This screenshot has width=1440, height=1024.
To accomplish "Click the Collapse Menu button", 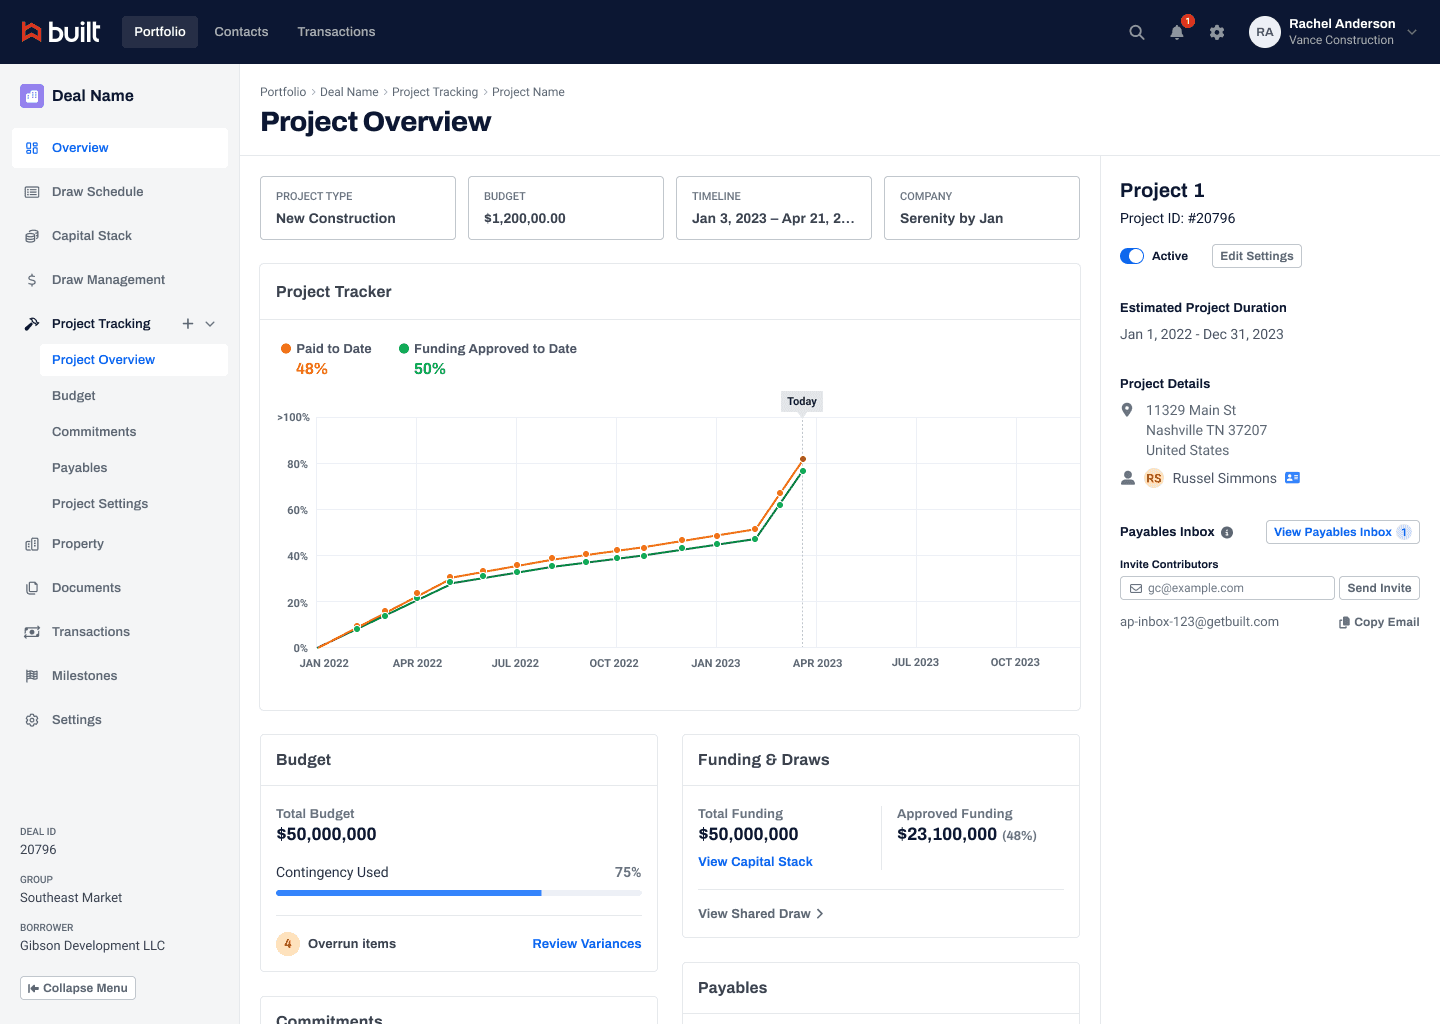I will click(78, 988).
